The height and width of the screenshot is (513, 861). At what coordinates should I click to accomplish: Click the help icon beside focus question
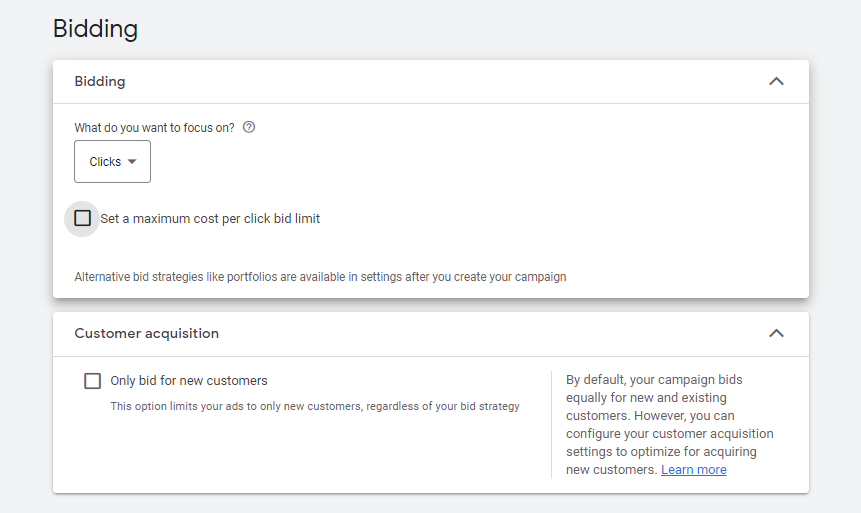click(x=249, y=128)
